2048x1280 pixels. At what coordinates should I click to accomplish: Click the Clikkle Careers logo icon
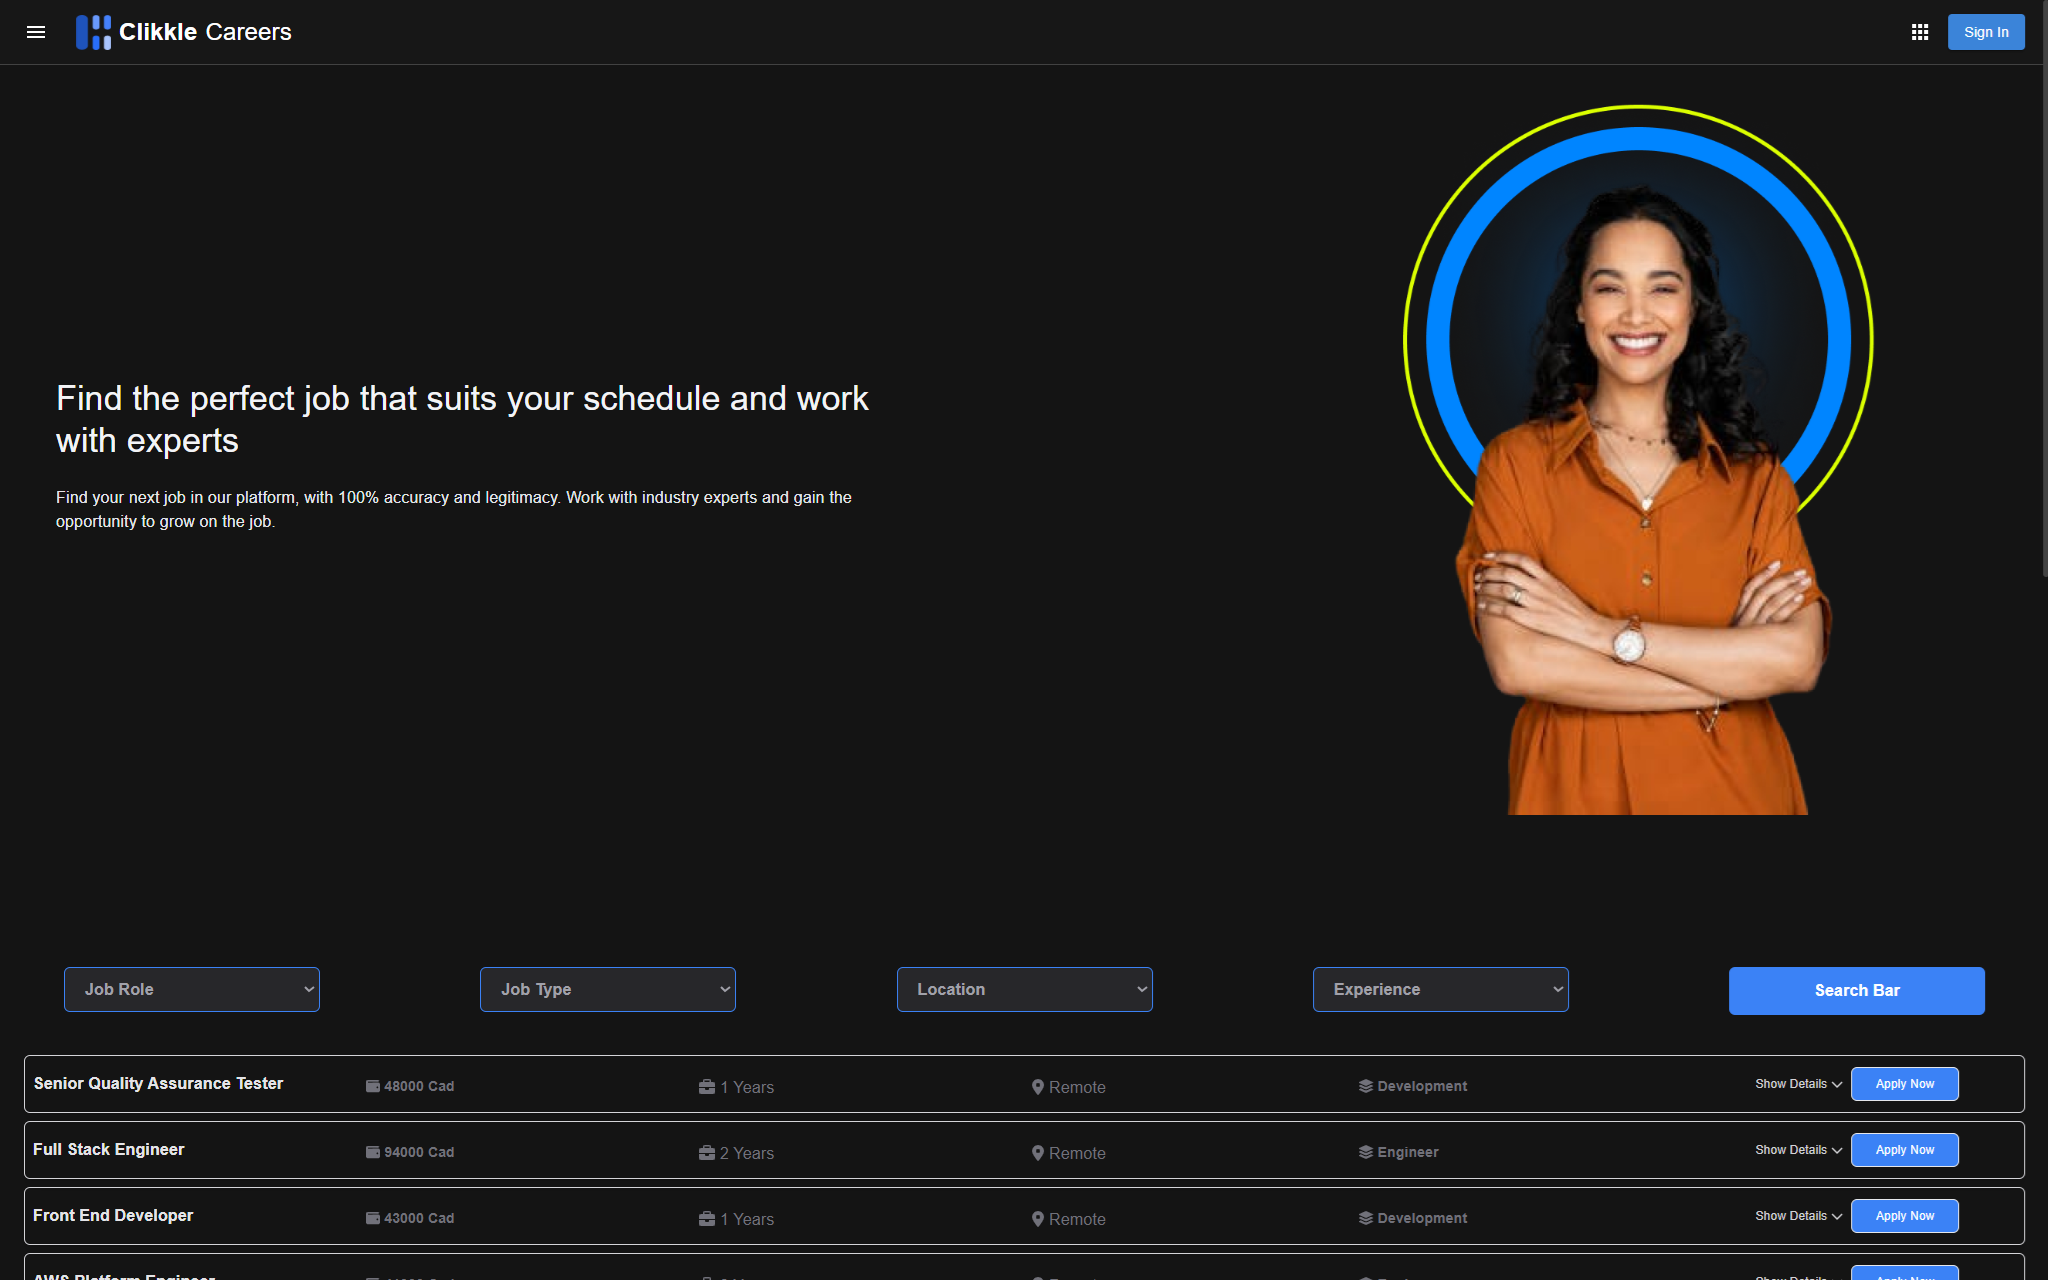coord(93,32)
